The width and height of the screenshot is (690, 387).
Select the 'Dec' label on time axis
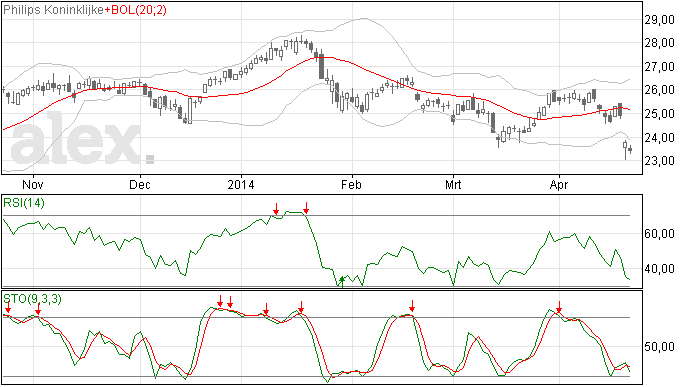pos(139,184)
